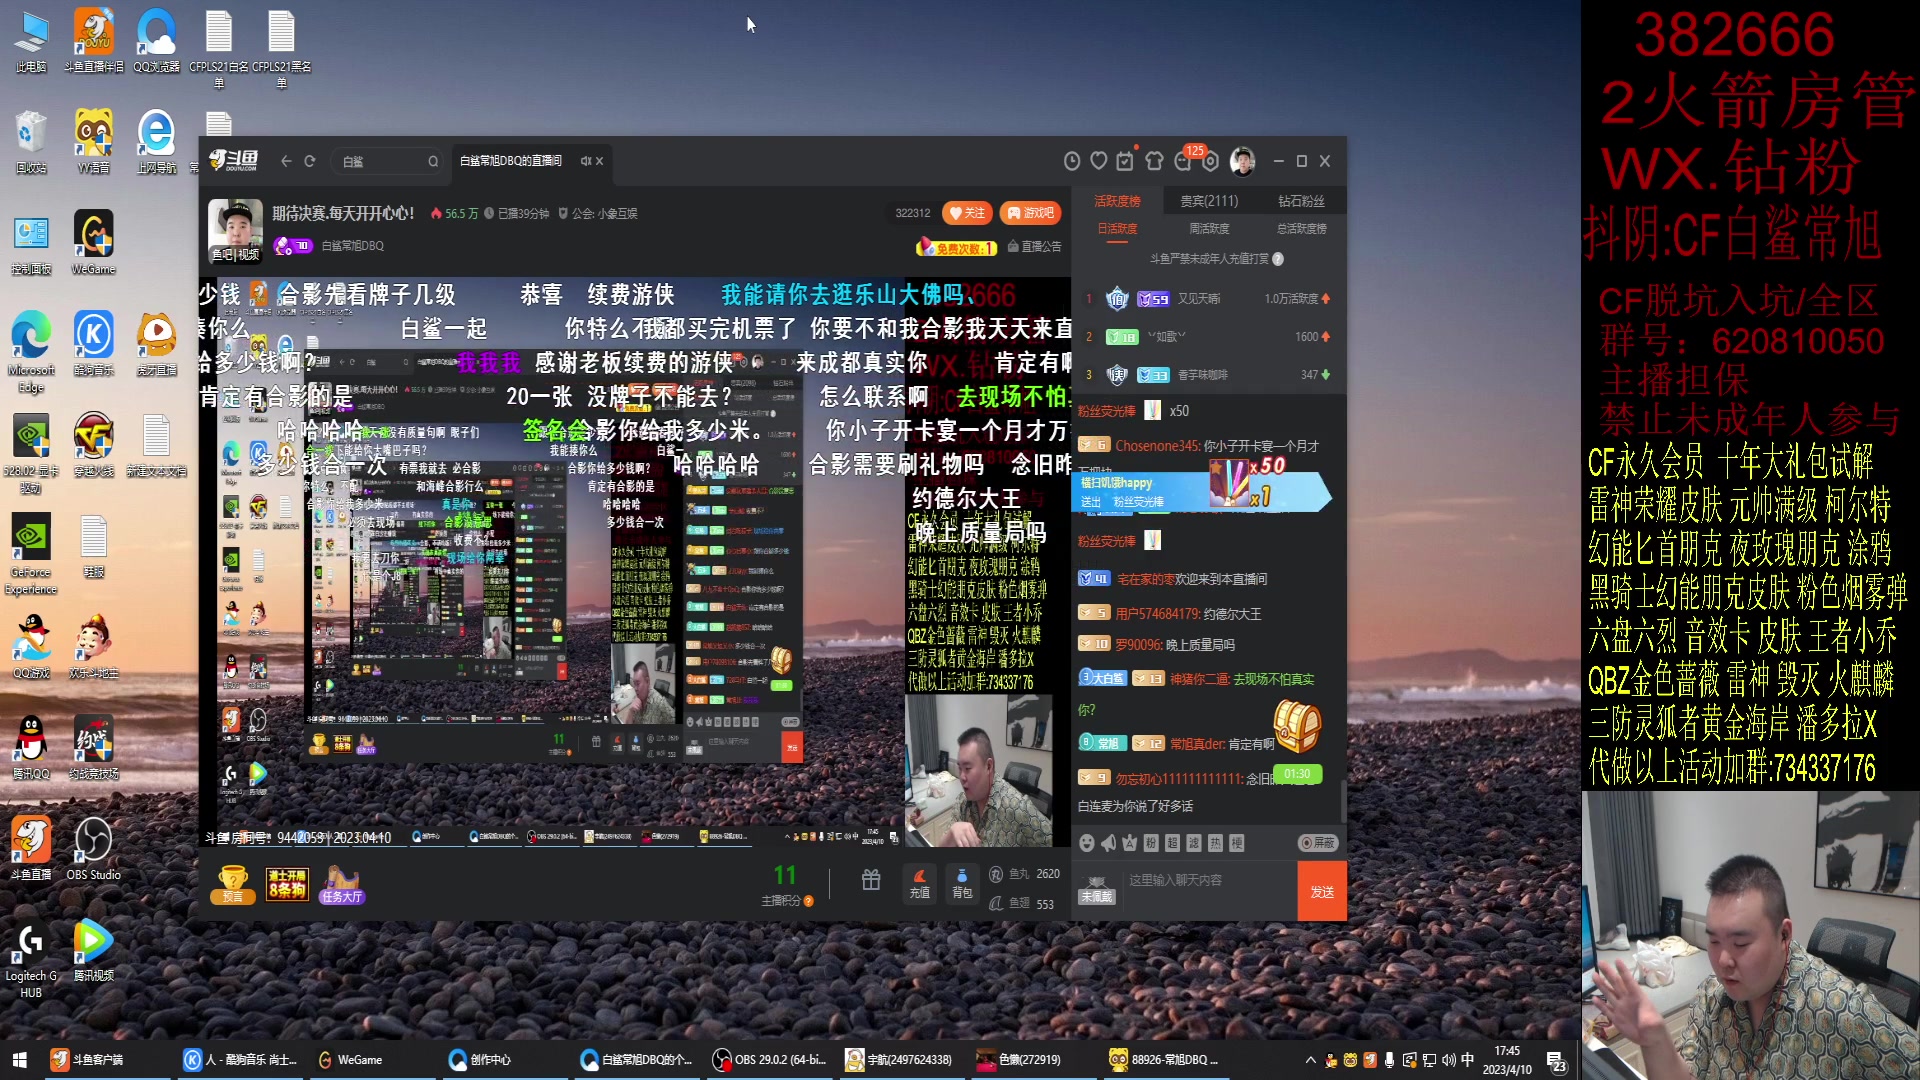Open watch history clock icon
Viewport: 1920px width, 1080px height.
click(1072, 161)
